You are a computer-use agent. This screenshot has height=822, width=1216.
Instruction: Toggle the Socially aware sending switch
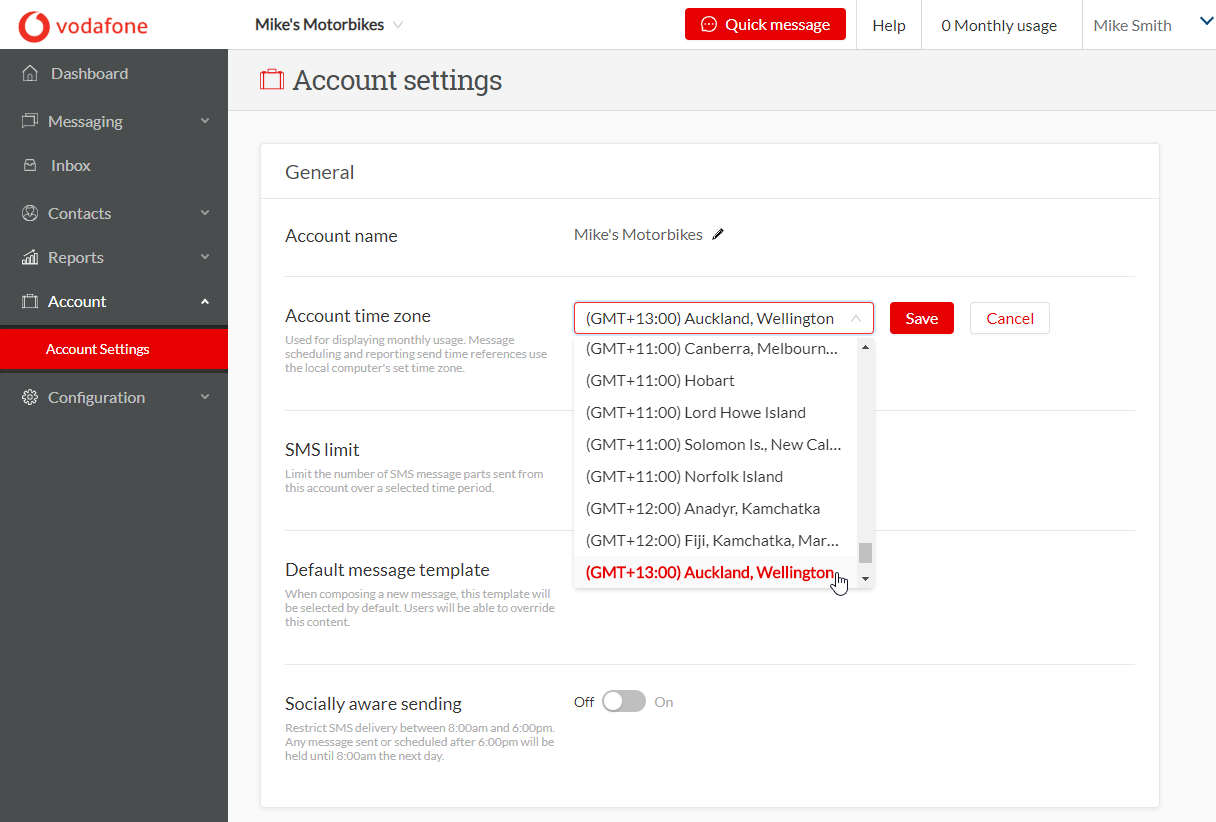tap(624, 702)
